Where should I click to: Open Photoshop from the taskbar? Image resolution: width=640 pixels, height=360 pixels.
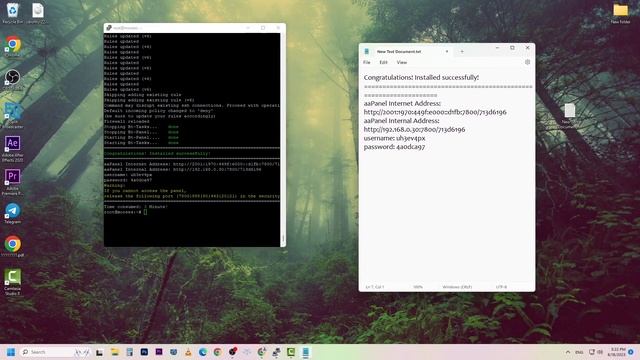coord(144,352)
